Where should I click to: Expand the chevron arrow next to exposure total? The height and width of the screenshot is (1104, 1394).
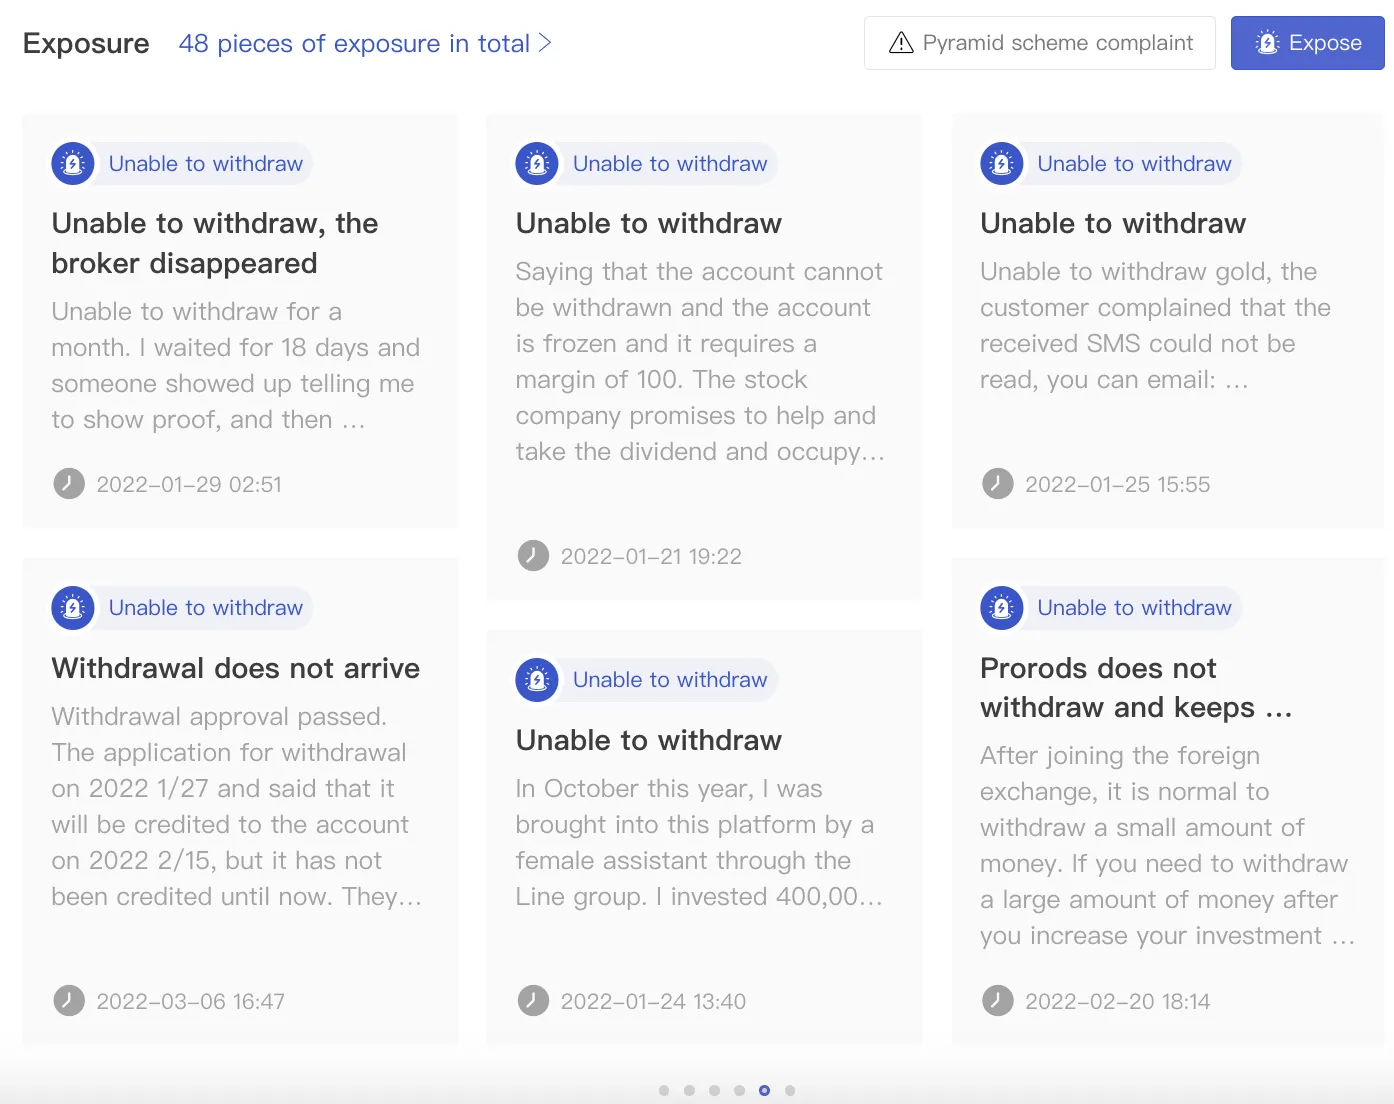pos(545,43)
